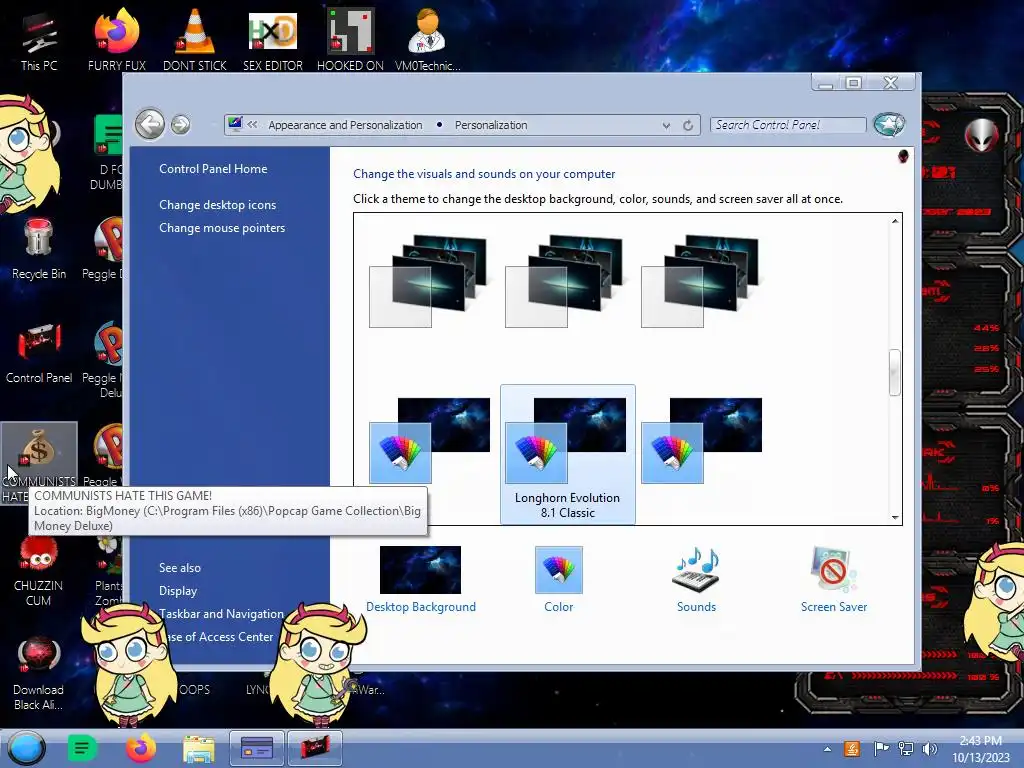Click the theme list scroll down arrow
This screenshot has height=768, width=1024.
[x=895, y=517]
